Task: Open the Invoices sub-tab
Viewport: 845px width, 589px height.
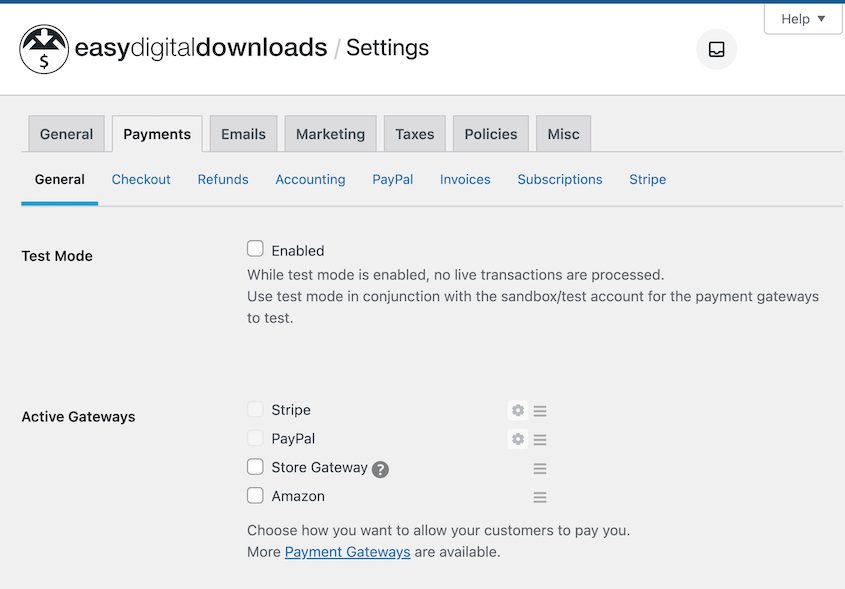Action: click(x=465, y=179)
